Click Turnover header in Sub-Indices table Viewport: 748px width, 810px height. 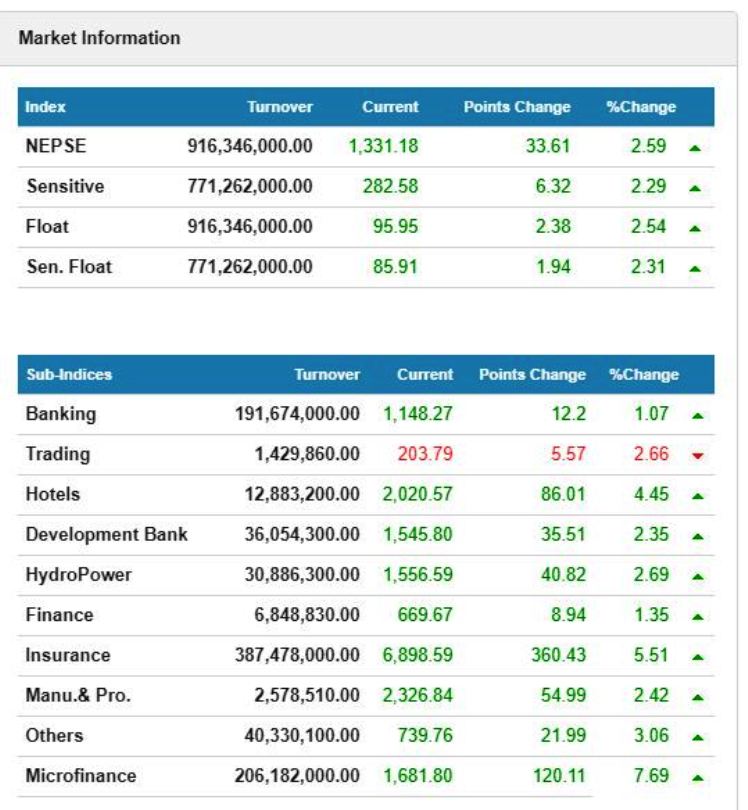(327, 375)
